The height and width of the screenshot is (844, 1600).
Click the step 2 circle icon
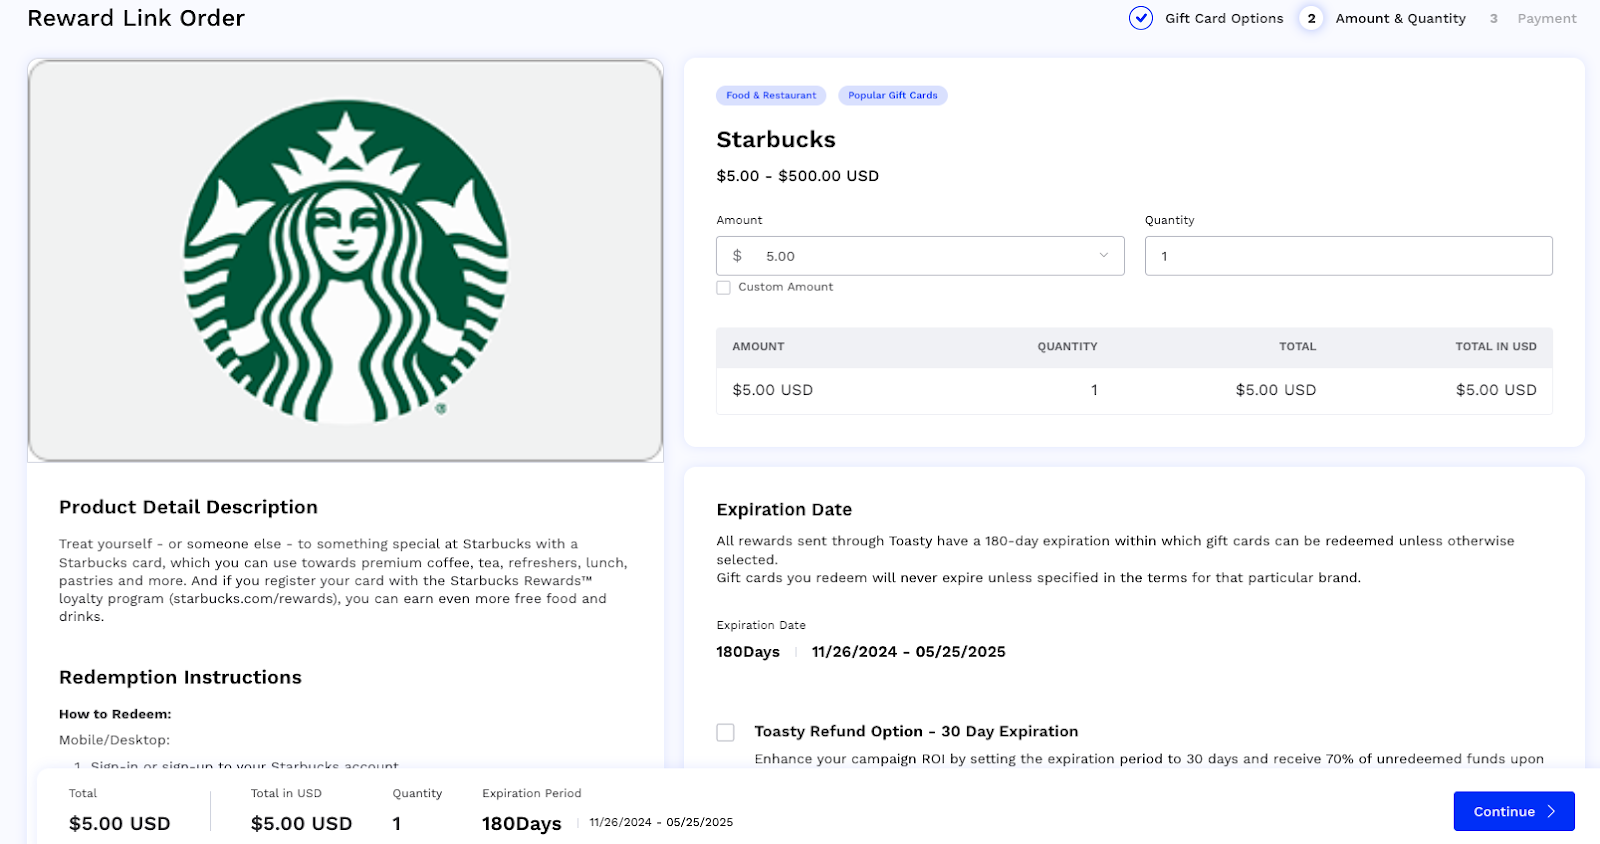click(x=1311, y=18)
